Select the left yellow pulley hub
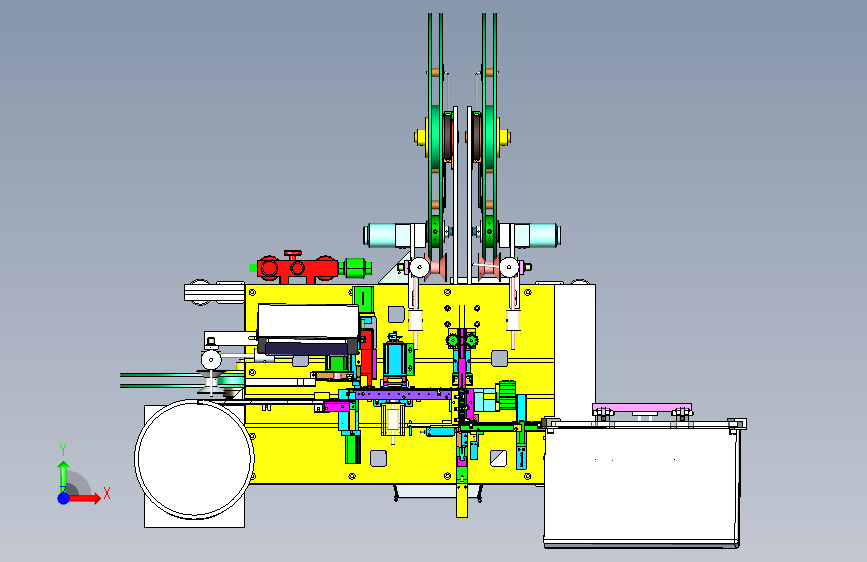The height and width of the screenshot is (562, 867). tap(420, 137)
